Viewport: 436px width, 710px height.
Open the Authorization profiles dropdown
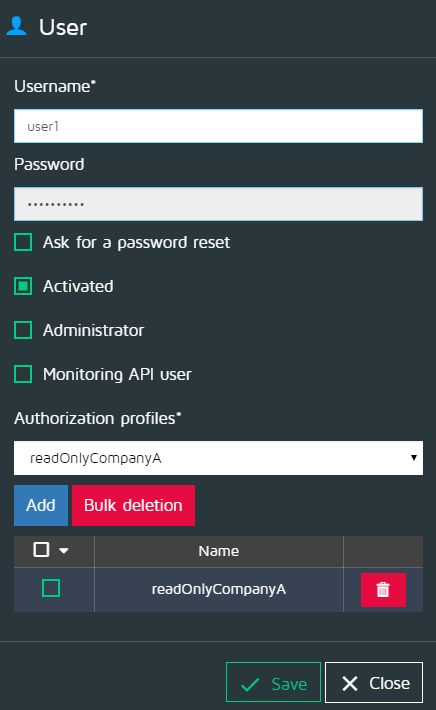[218, 458]
